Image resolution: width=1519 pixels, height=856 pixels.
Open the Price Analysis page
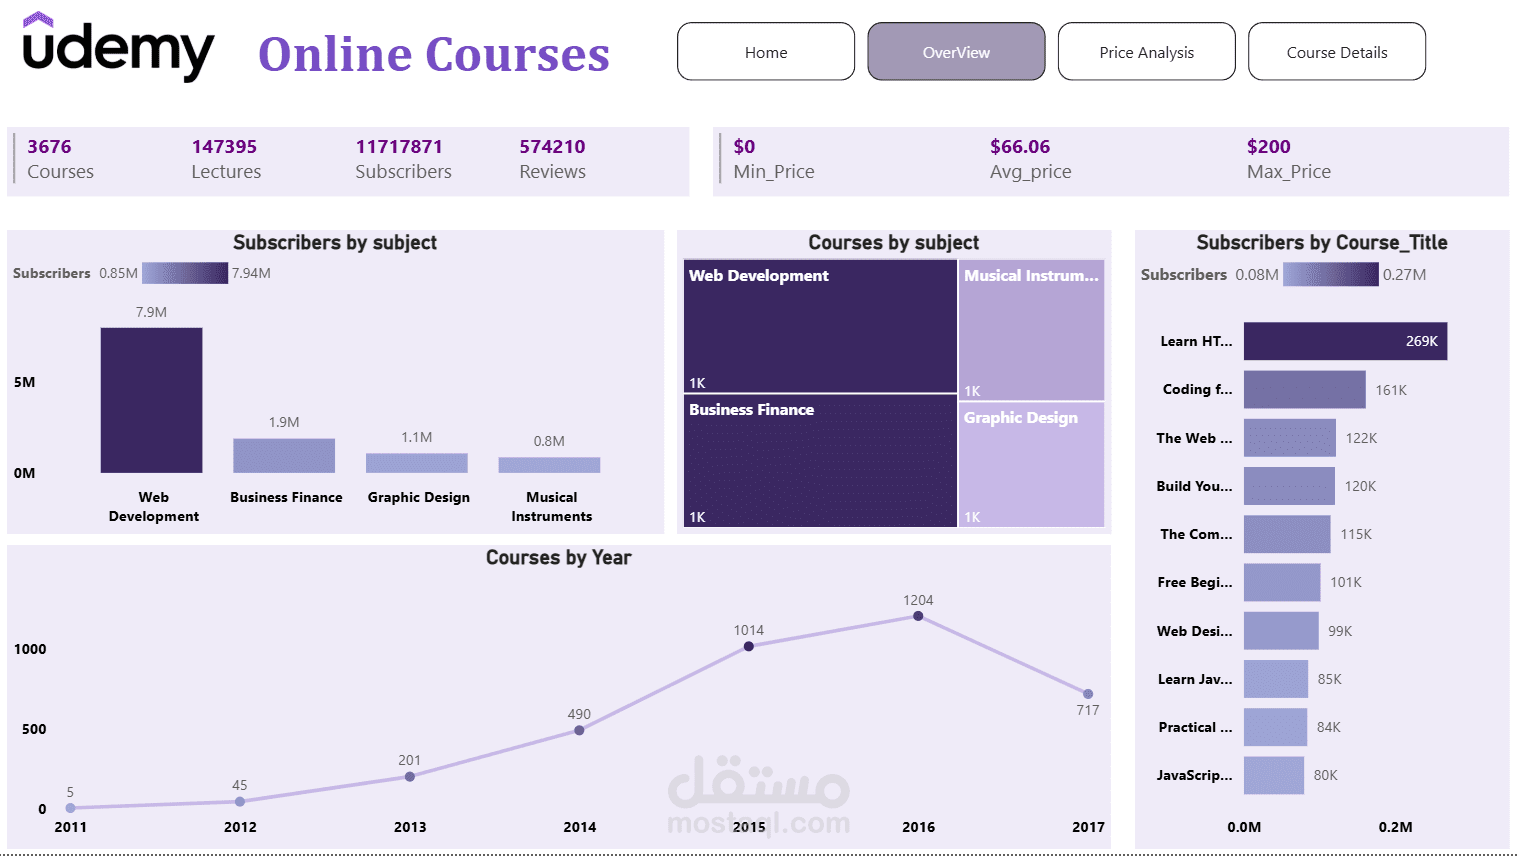(x=1146, y=51)
